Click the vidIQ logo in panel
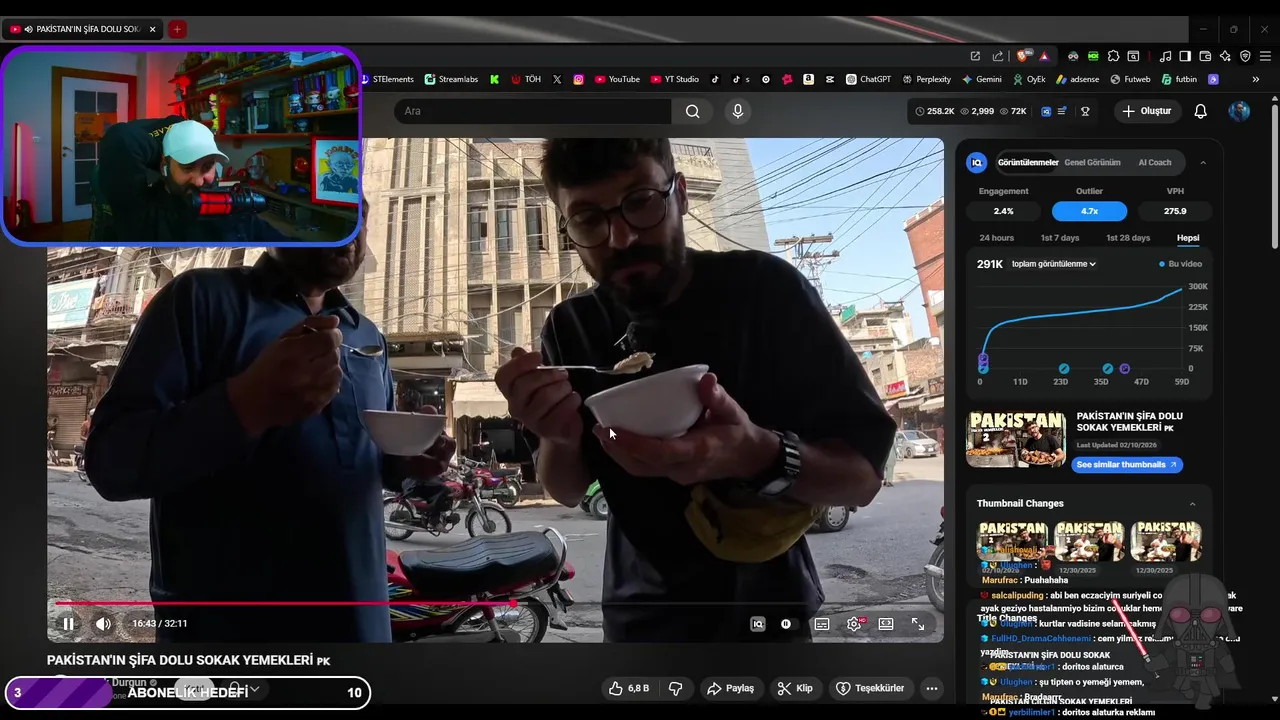 tap(977, 162)
